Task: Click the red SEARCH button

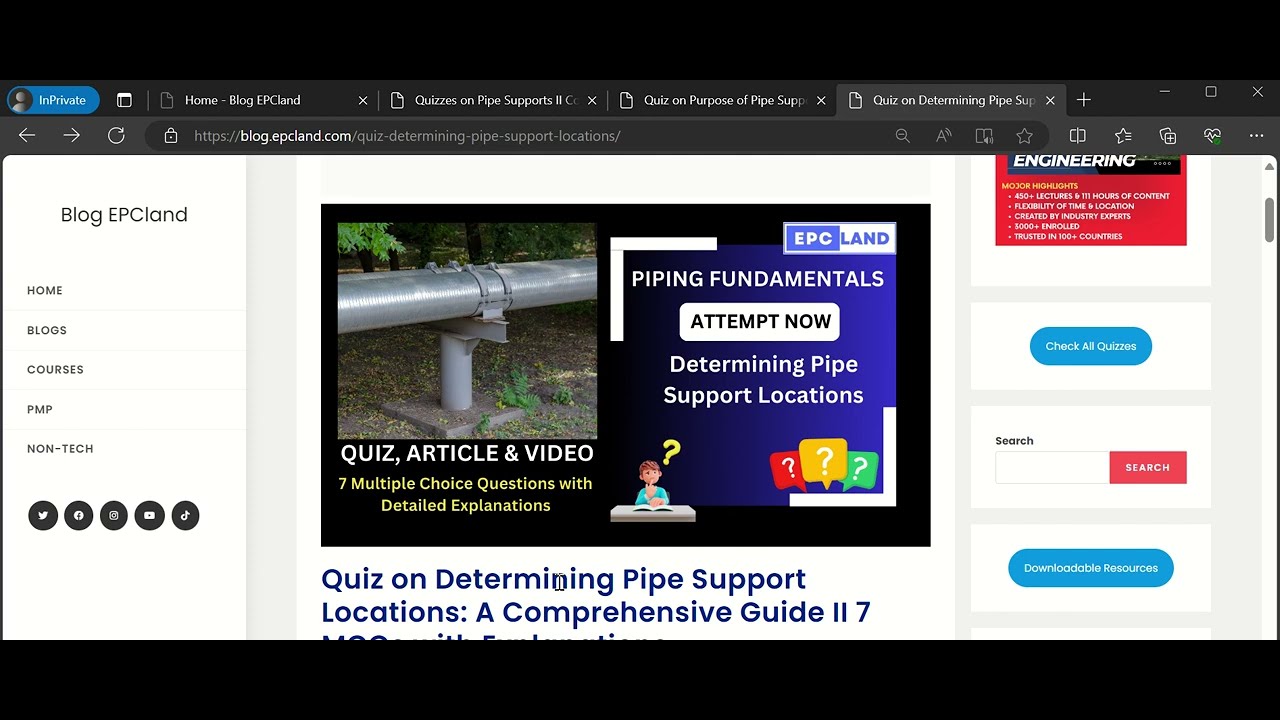Action: pos(1147,467)
